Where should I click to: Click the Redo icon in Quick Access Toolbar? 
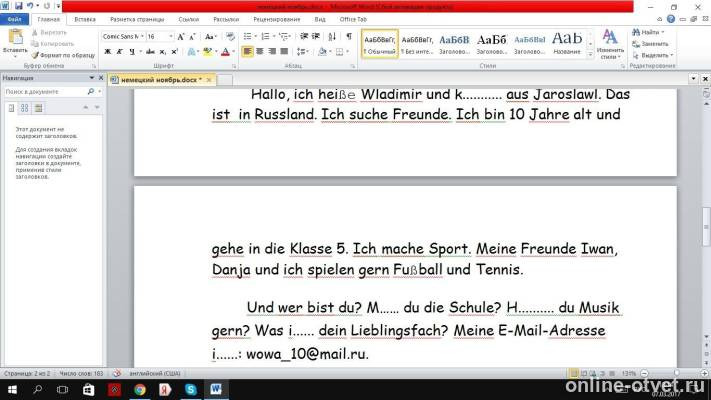pos(47,6)
